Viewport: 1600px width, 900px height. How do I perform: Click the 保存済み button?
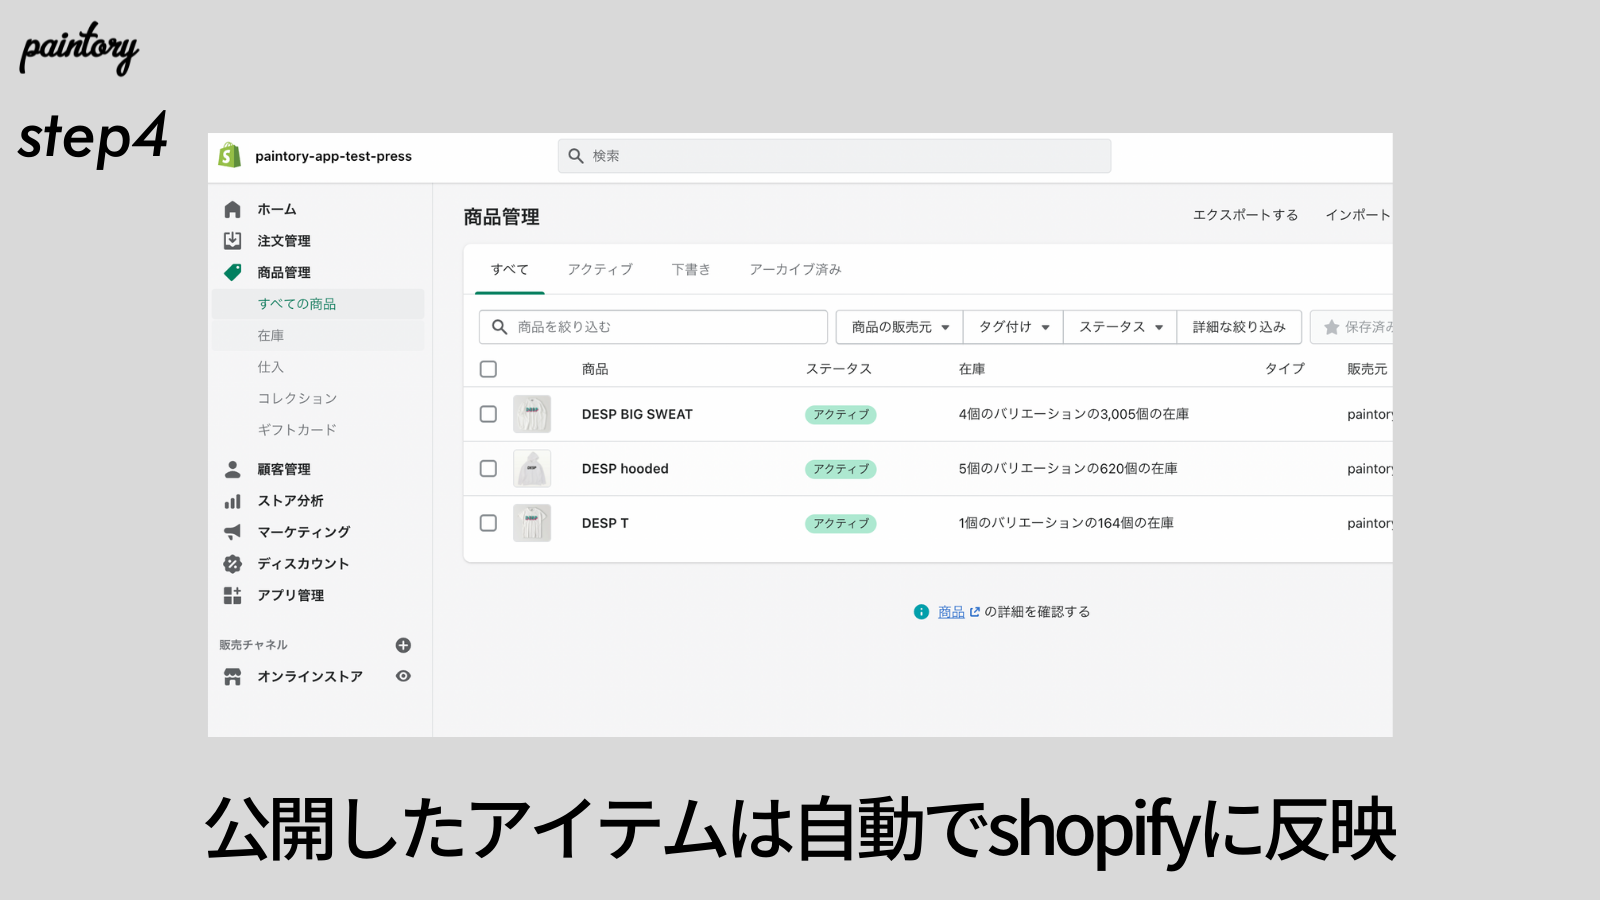(1352, 327)
